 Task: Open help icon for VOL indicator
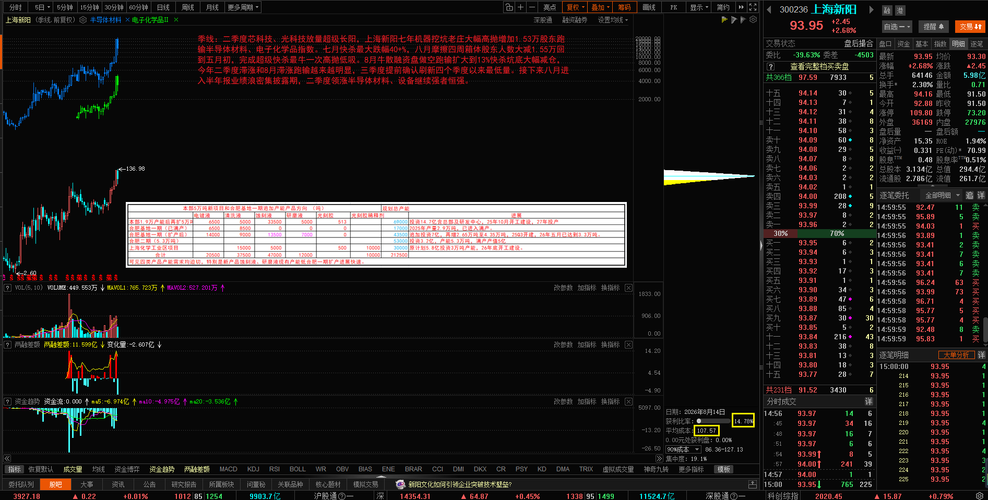point(7,287)
